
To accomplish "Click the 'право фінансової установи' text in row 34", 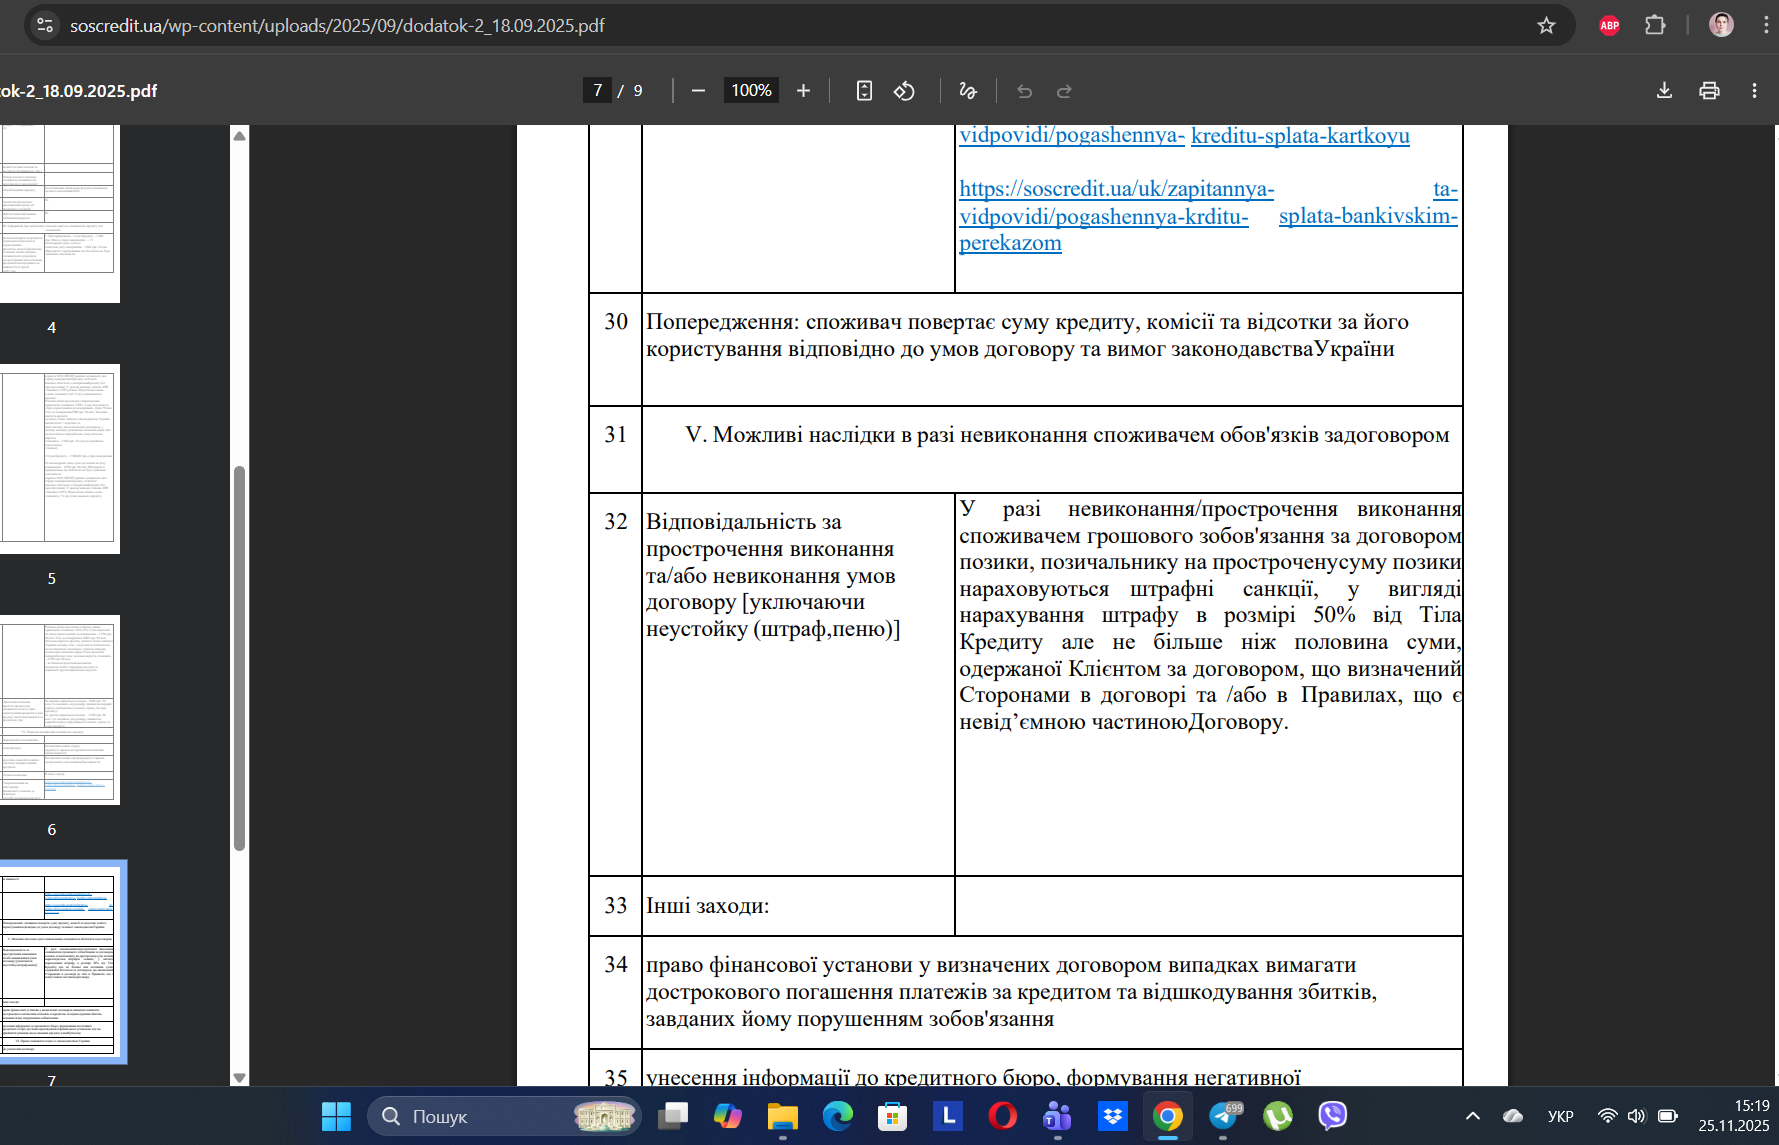I will point(1011,991).
